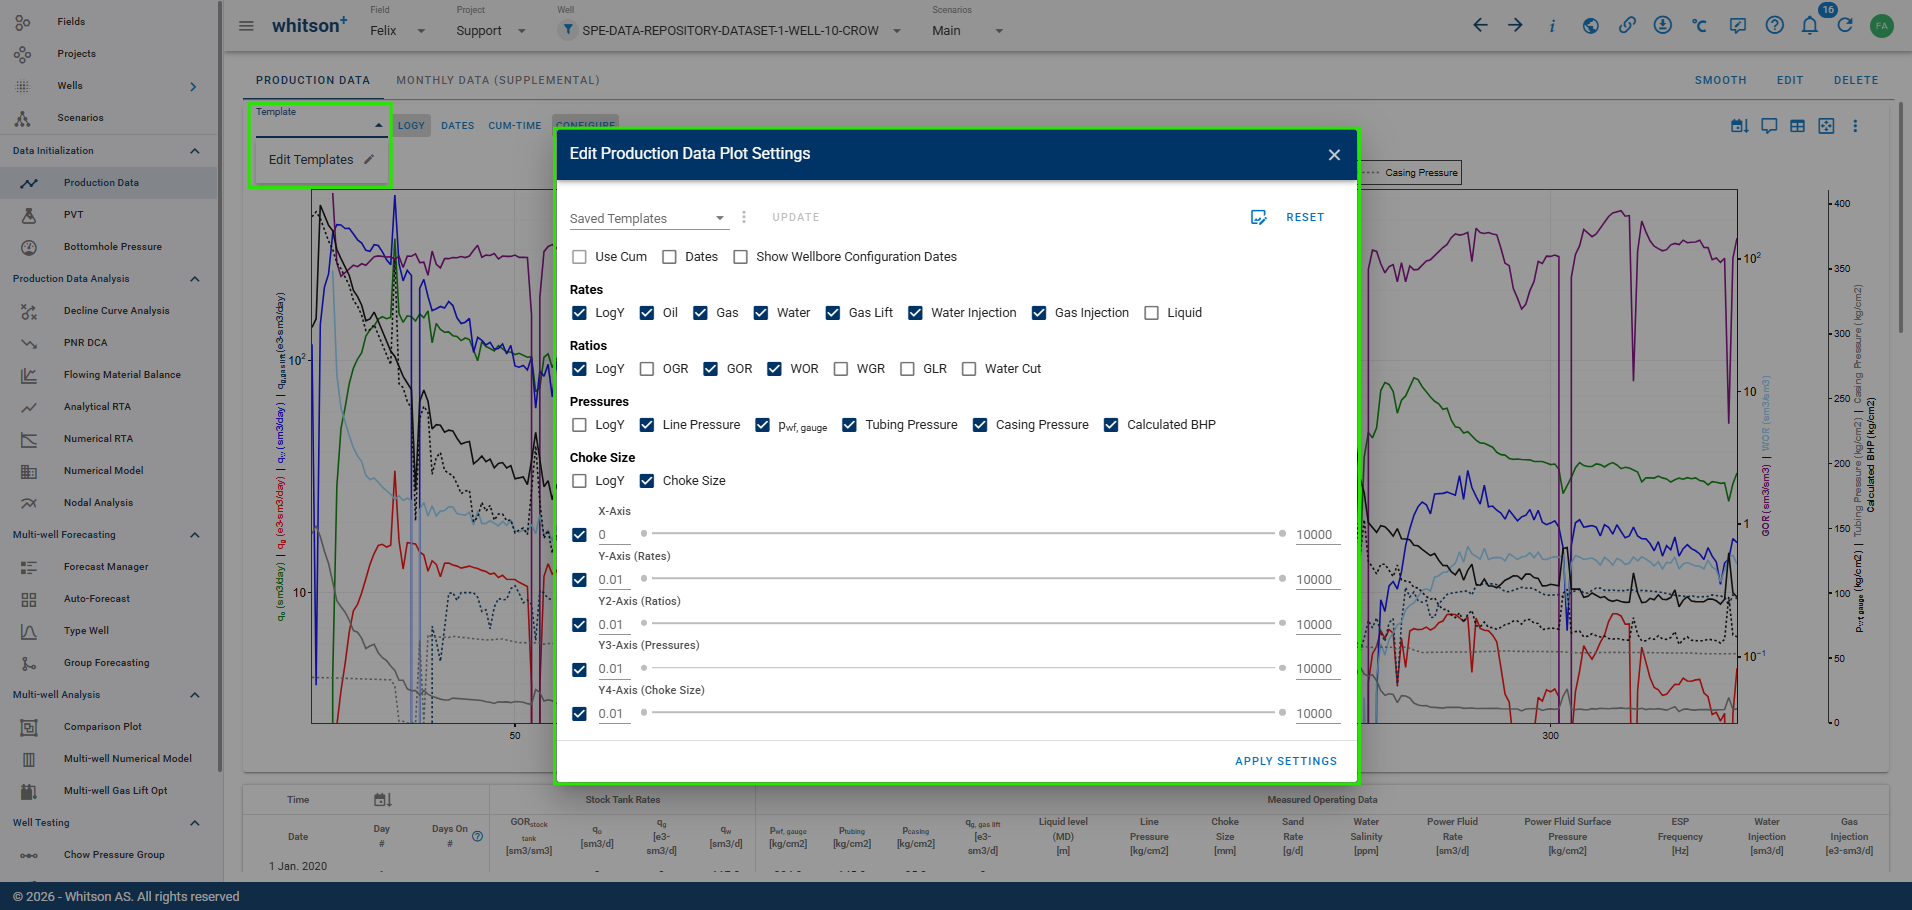1912x910 pixels.
Task: Open the vertical three-dot plot options menu
Action: pos(1855,126)
